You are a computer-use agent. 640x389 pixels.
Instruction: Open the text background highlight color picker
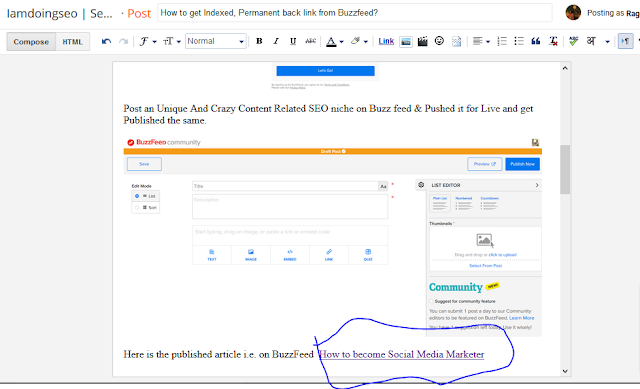(x=359, y=41)
